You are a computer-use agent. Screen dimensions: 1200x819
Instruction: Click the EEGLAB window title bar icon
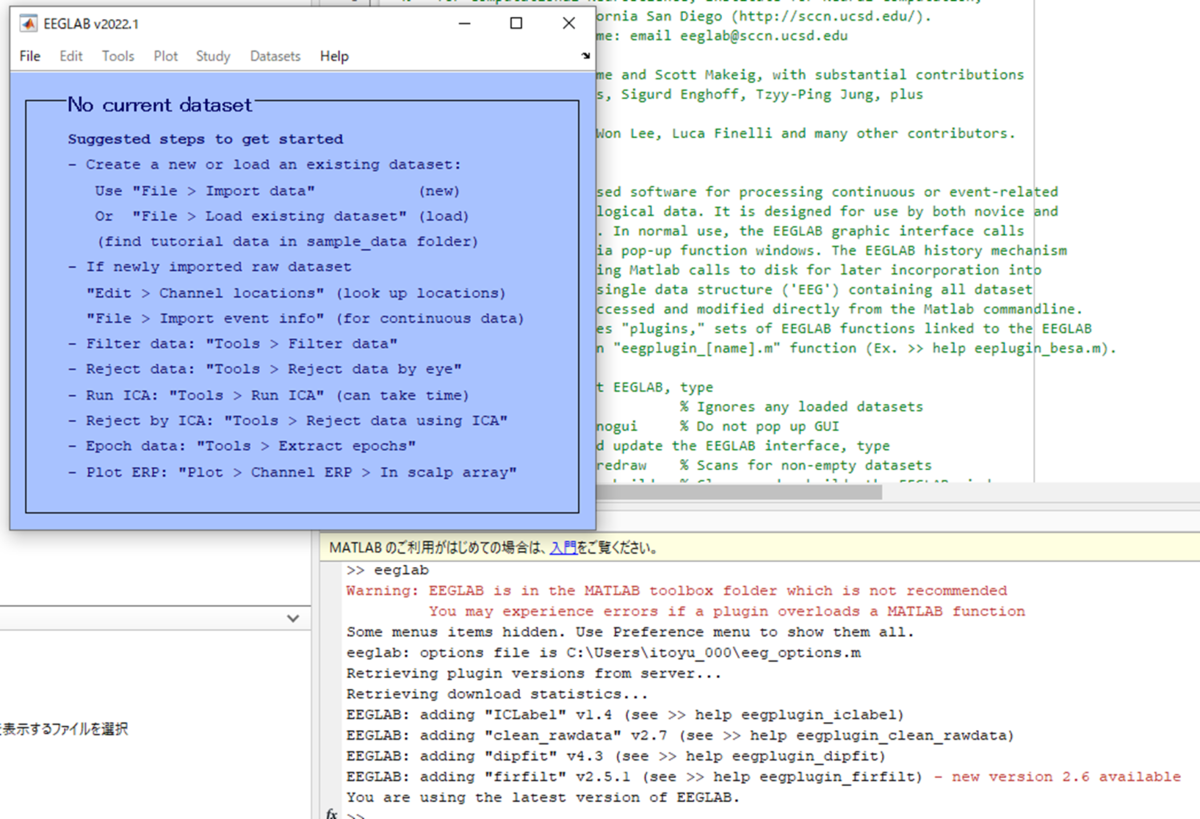[29, 23]
